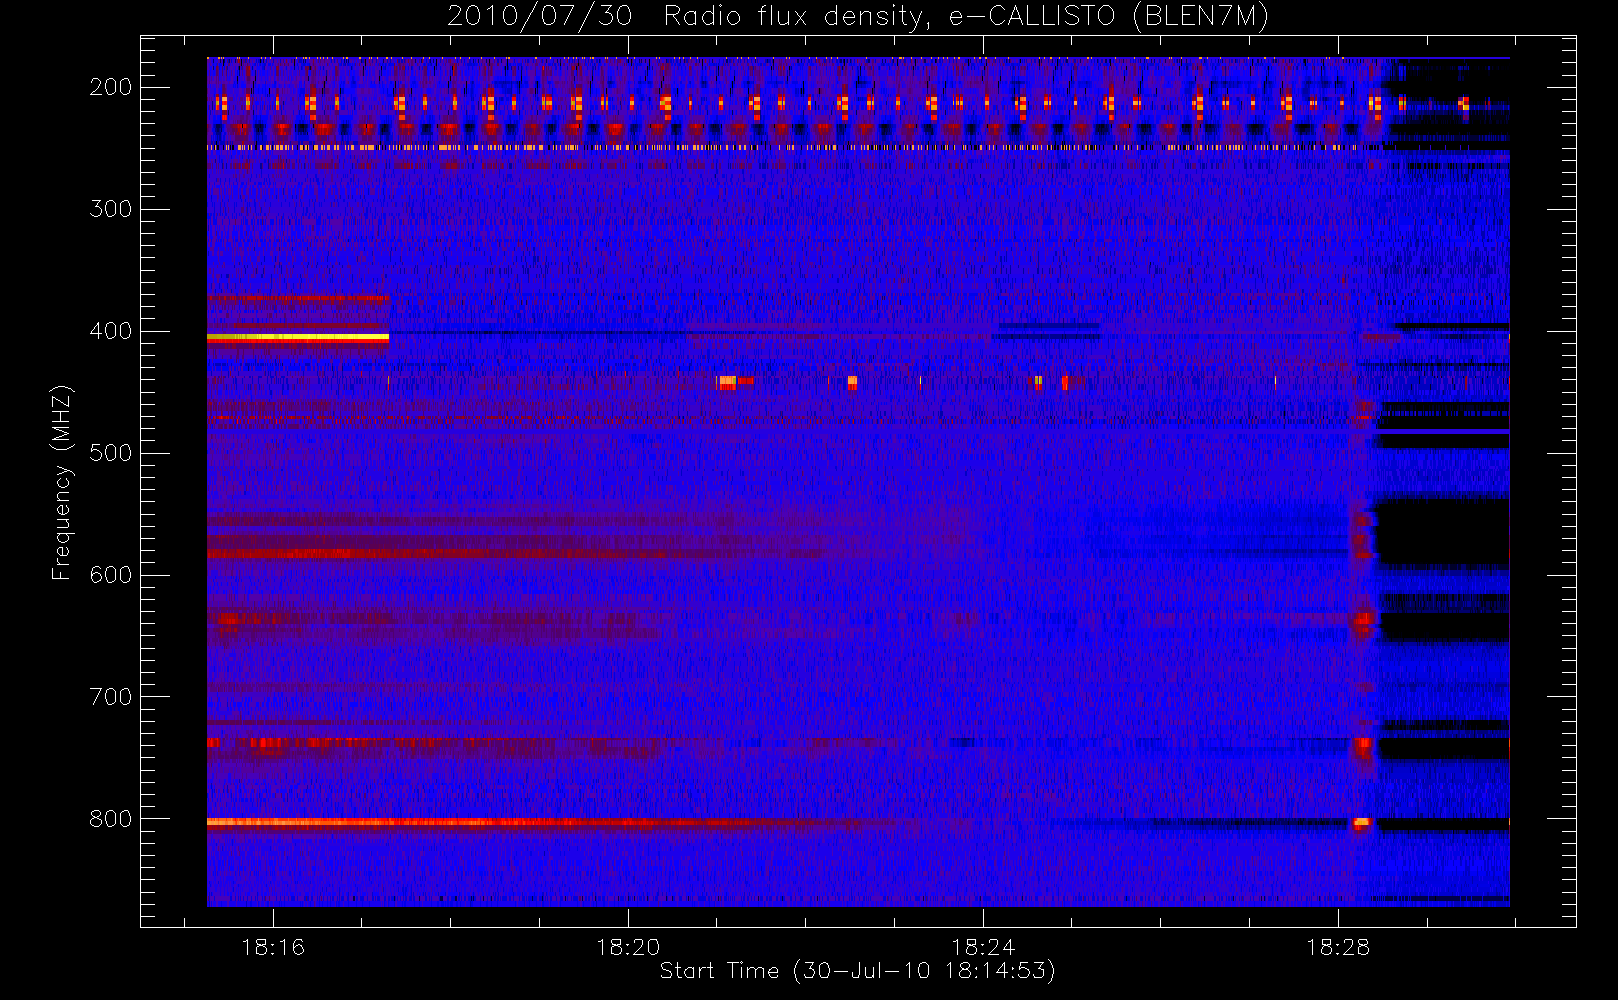Screen dimensions: 1618x1000
Task: Click the 200 frequency tick label
Action: [111, 87]
